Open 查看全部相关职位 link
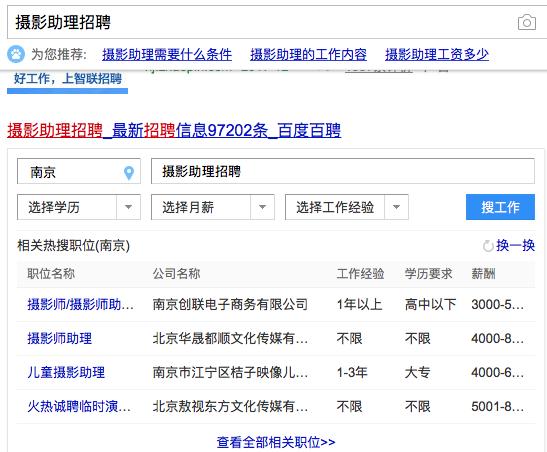547x452 pixels. pos(276,442)
